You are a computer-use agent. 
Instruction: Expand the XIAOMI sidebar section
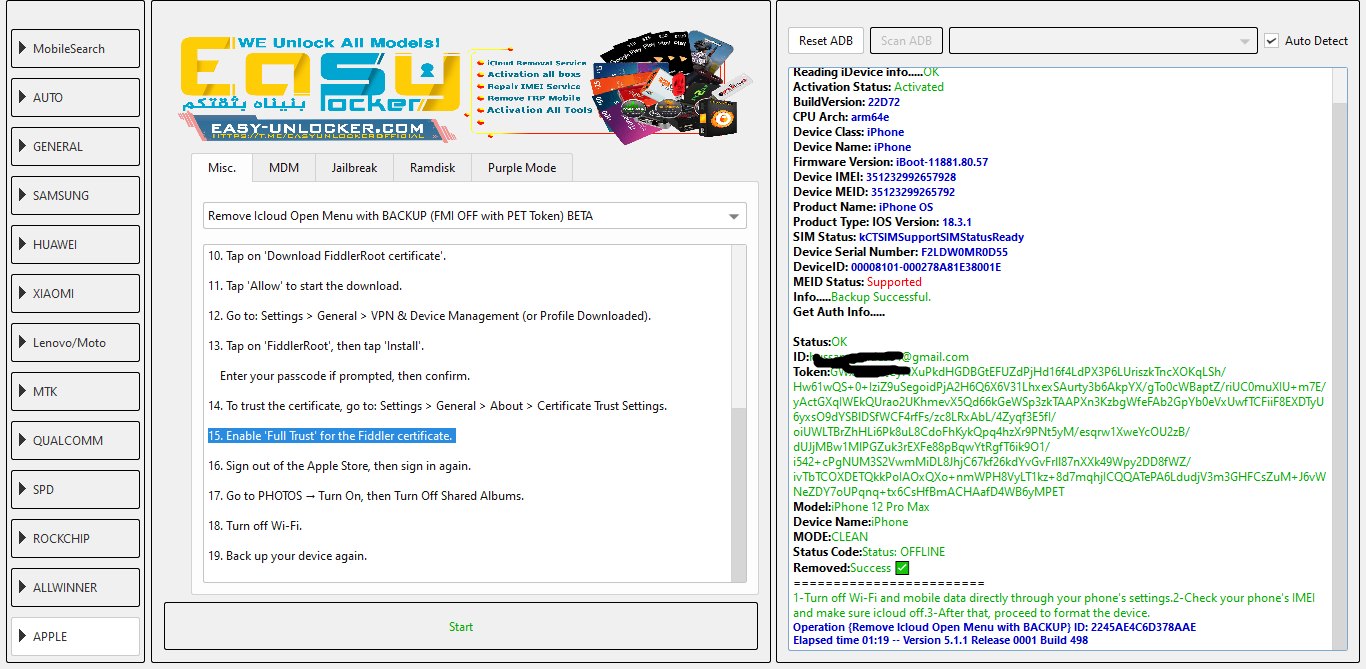click(75, 293)
